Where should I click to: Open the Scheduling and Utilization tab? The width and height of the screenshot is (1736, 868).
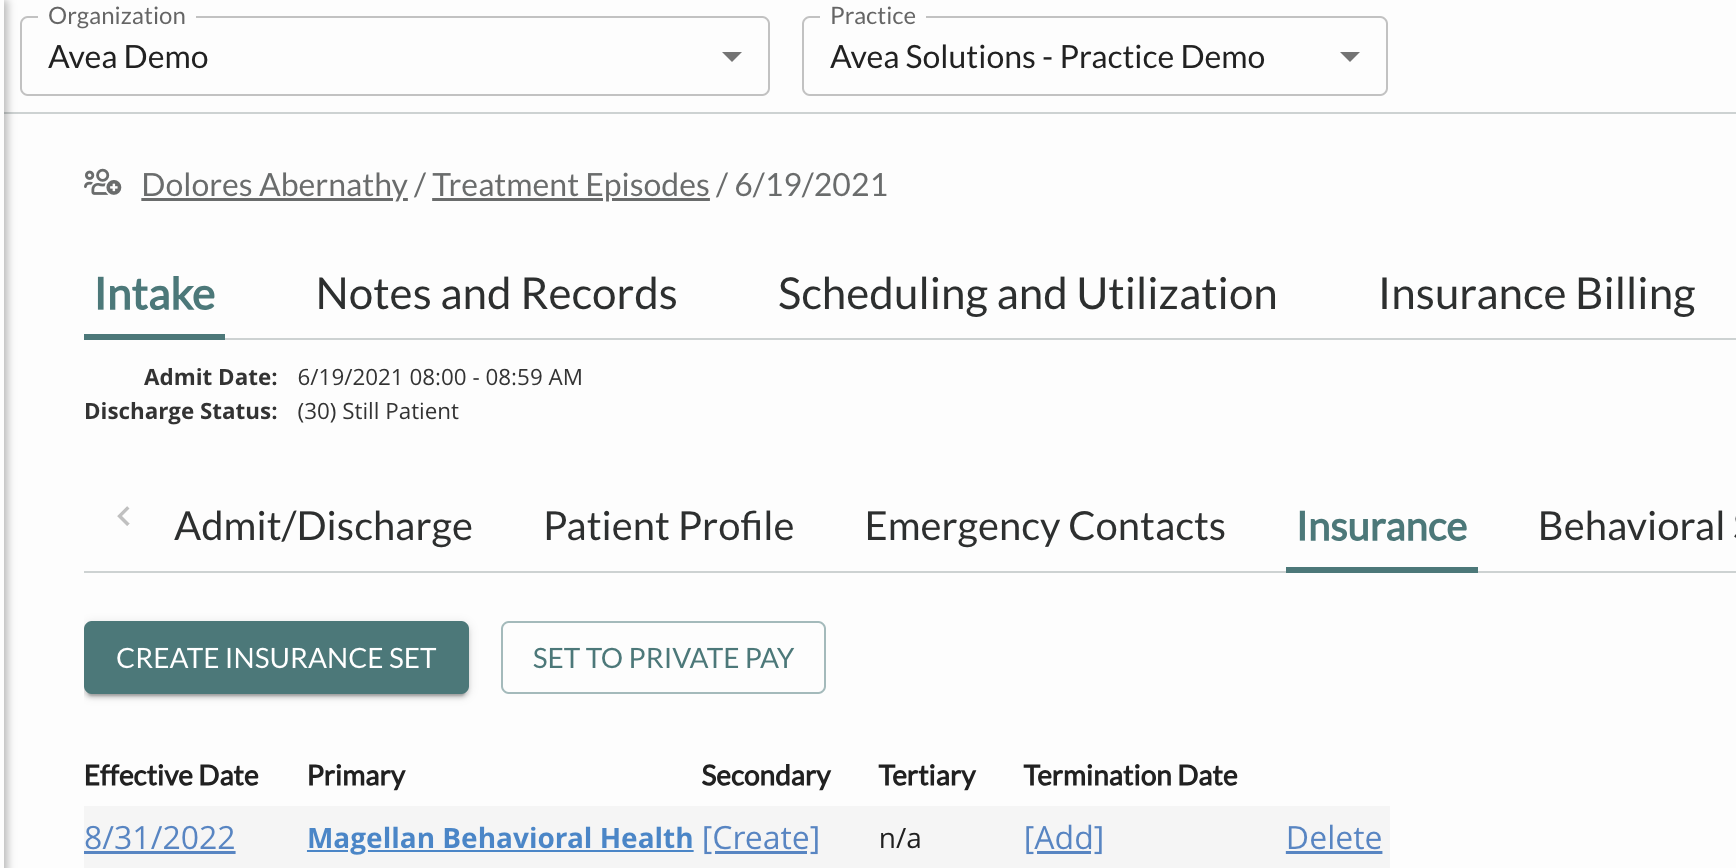1027,295
